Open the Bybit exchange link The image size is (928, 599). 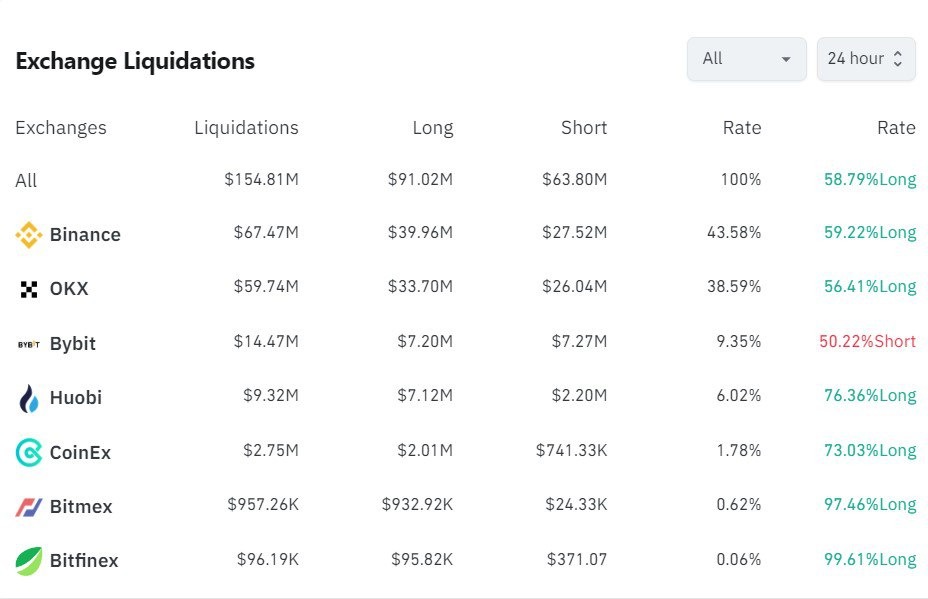(x=73, y=344)
